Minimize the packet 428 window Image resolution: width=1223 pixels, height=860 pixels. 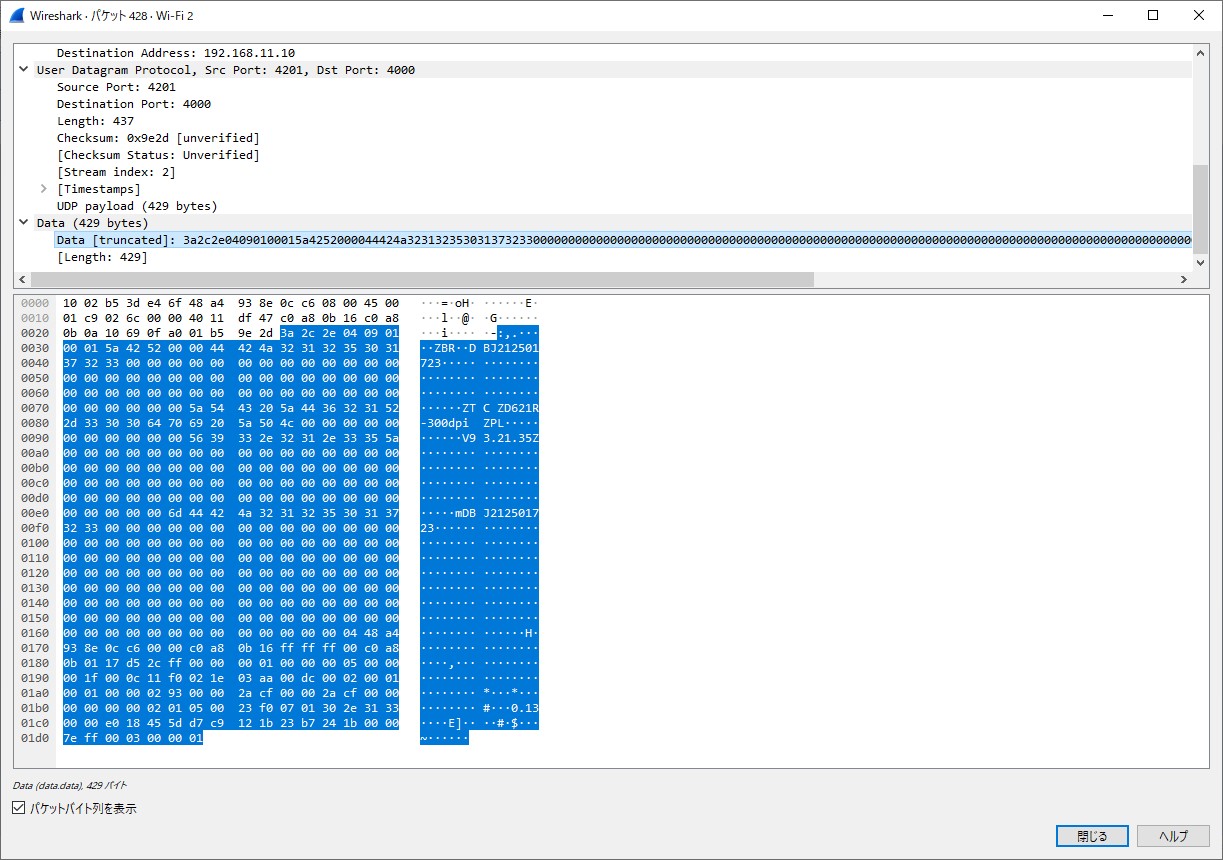click(x=1107, y=15)
